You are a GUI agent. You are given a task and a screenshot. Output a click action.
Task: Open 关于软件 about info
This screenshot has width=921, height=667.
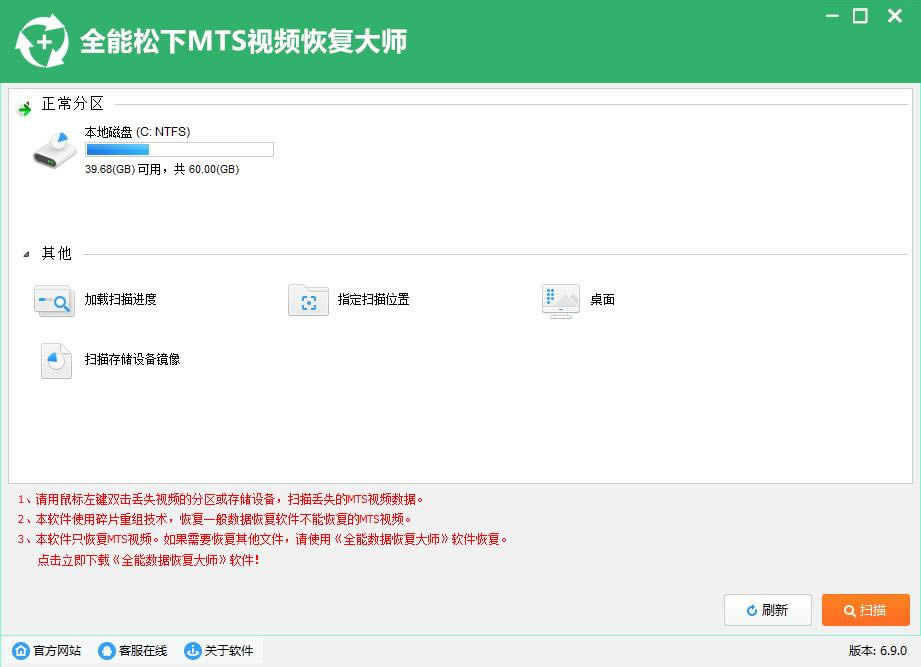[219, 651]
